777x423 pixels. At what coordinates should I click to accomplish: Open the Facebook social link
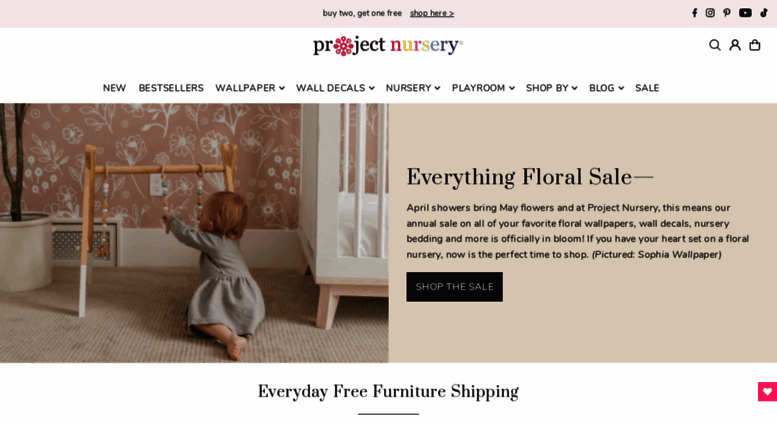tap(695, 13)
